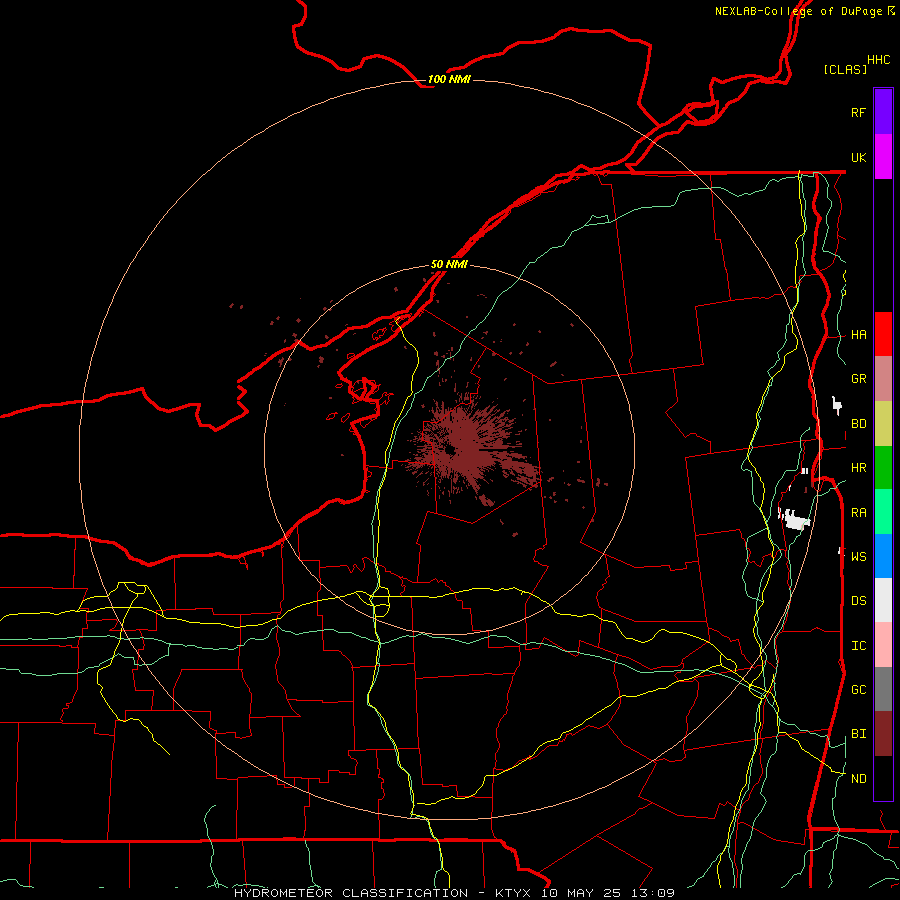This screenshot has height=900, width=900.
Task: Click the HYDROMETEOR CLASSIFICATION title text
Action: (x=351, y=893)
